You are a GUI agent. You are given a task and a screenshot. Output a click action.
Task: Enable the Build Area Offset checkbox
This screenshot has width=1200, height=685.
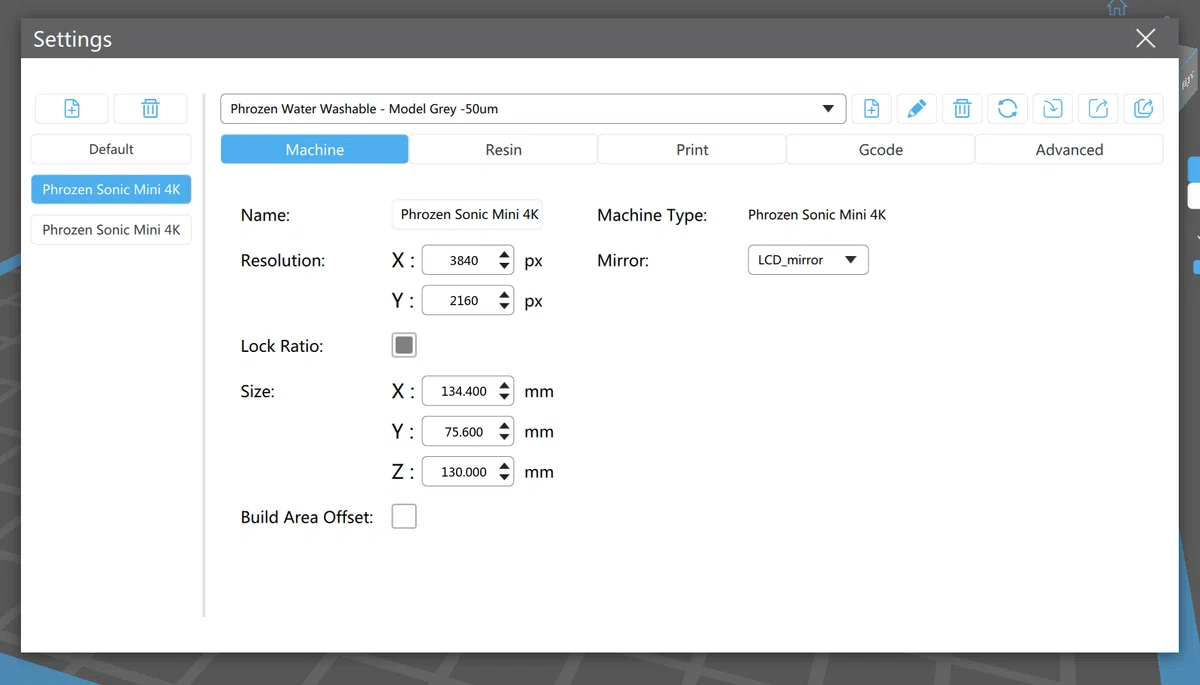coord(404,517)
